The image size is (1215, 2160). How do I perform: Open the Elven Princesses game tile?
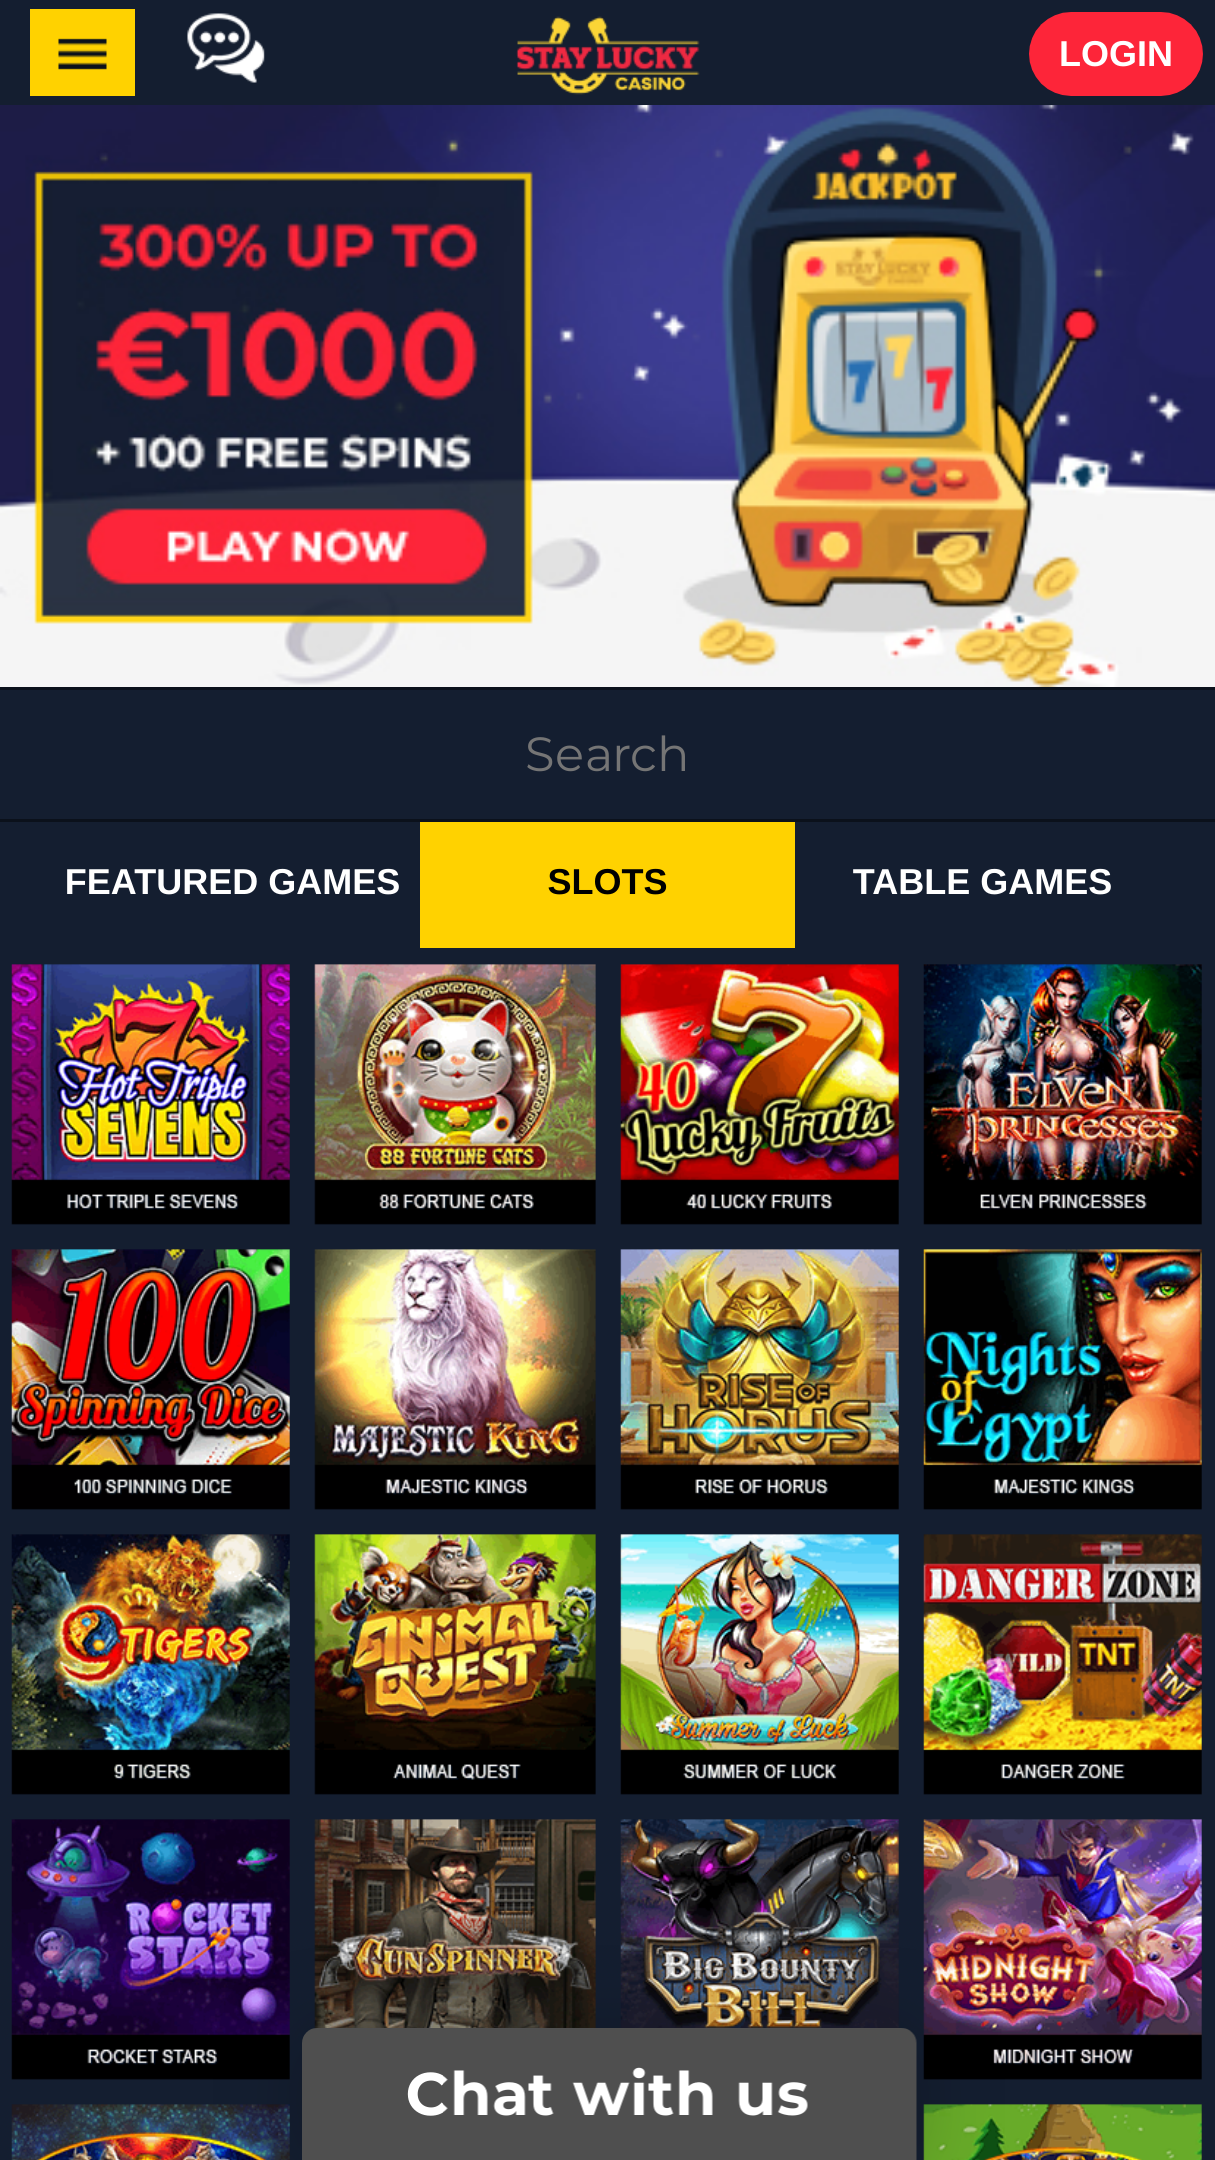(x=1062, y=1093)
